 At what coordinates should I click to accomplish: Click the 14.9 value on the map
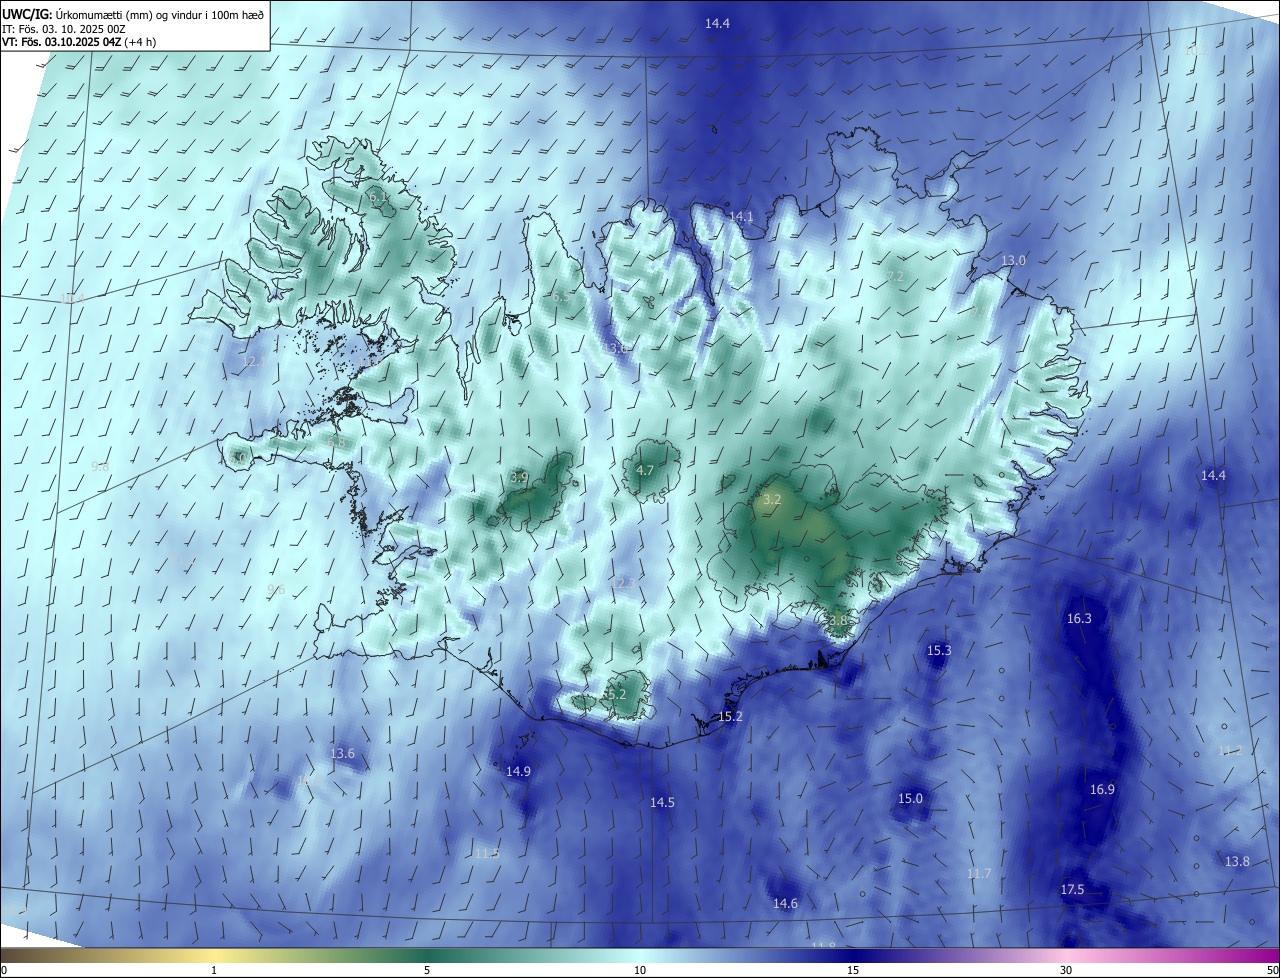point(518,771)
